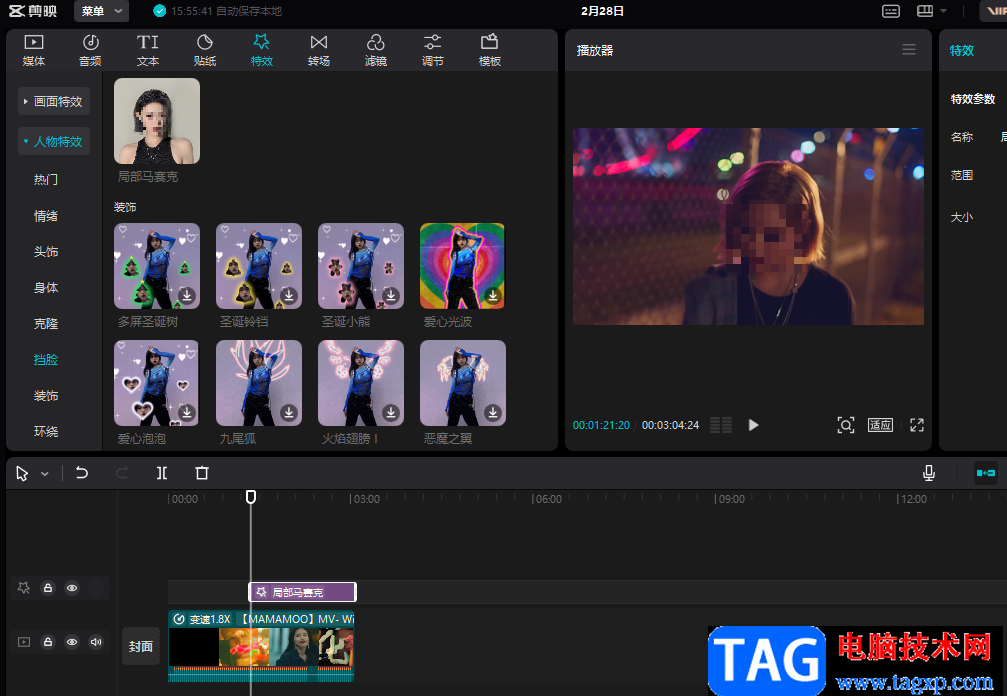This screenshot has height=696, width=1007.
Task: Open the 音频 audio tab
Action: coord(91,51)
